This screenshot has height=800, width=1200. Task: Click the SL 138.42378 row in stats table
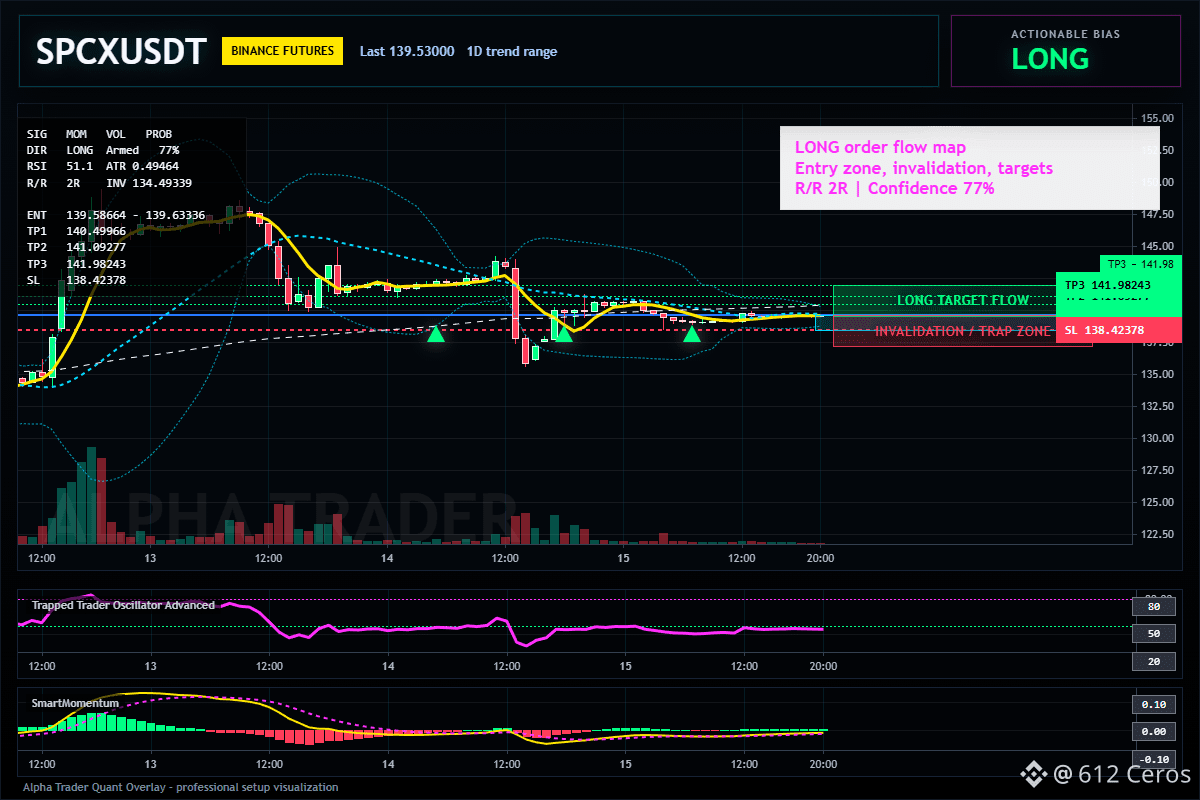(x=76, y=280)
